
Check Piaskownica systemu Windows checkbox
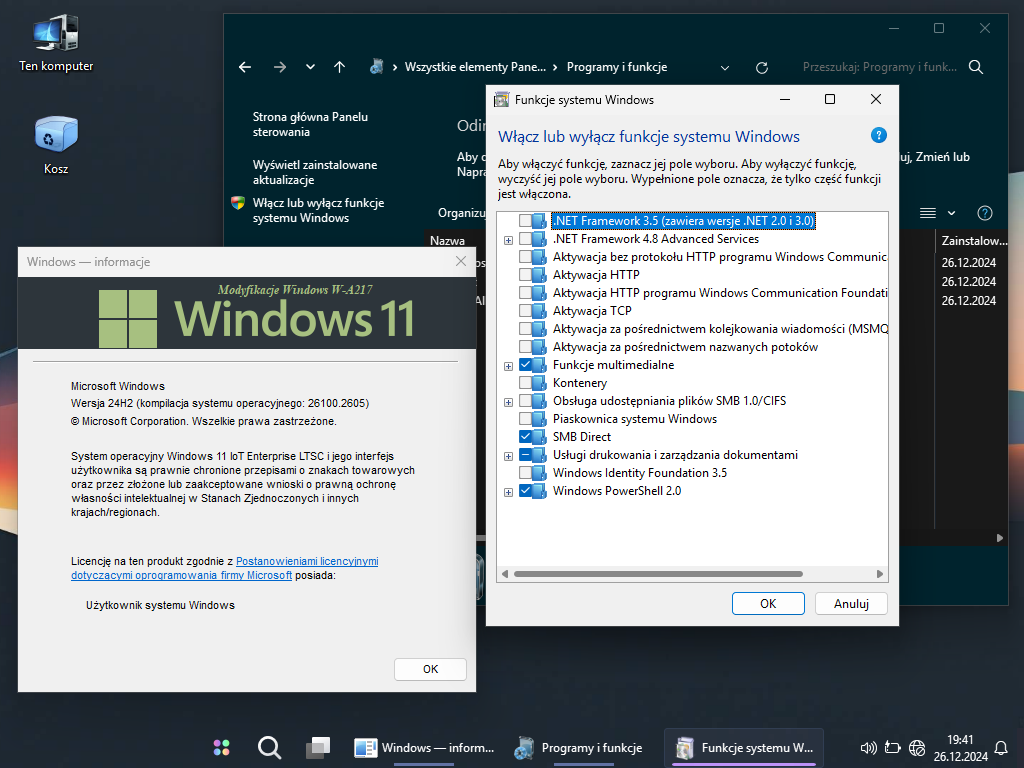(526, 419)
